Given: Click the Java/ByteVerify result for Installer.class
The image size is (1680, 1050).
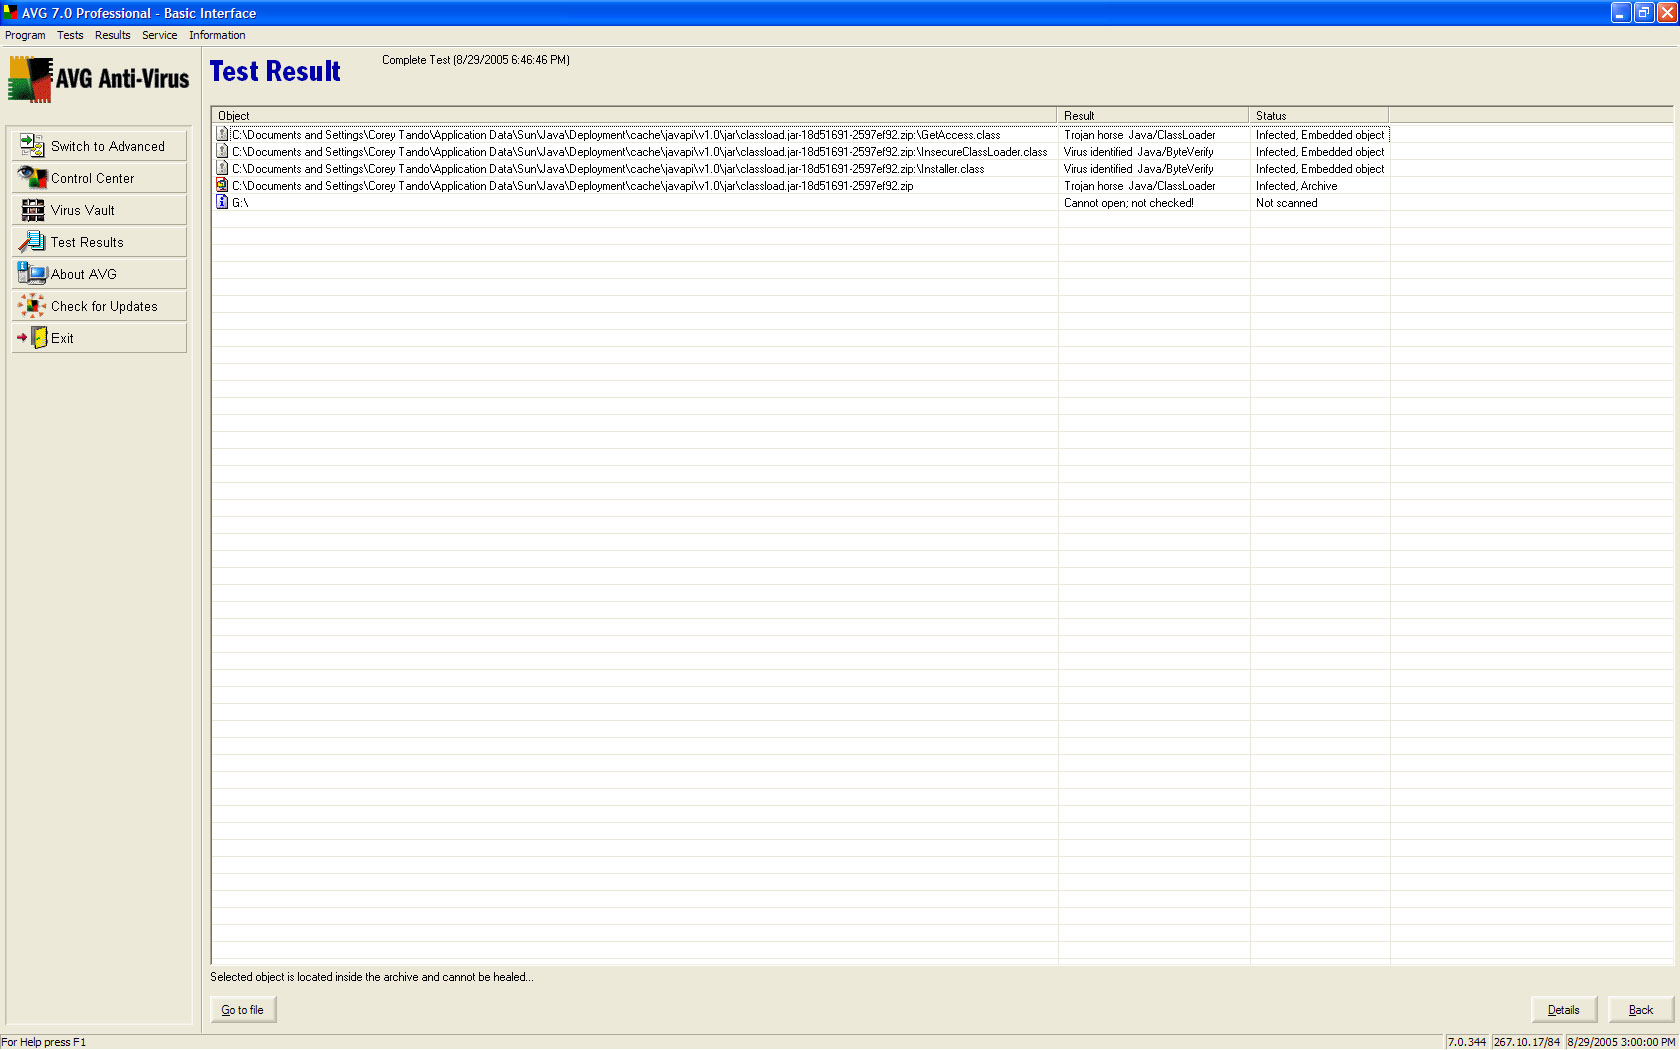Looking at the screenshot, I should [1139, 169].
